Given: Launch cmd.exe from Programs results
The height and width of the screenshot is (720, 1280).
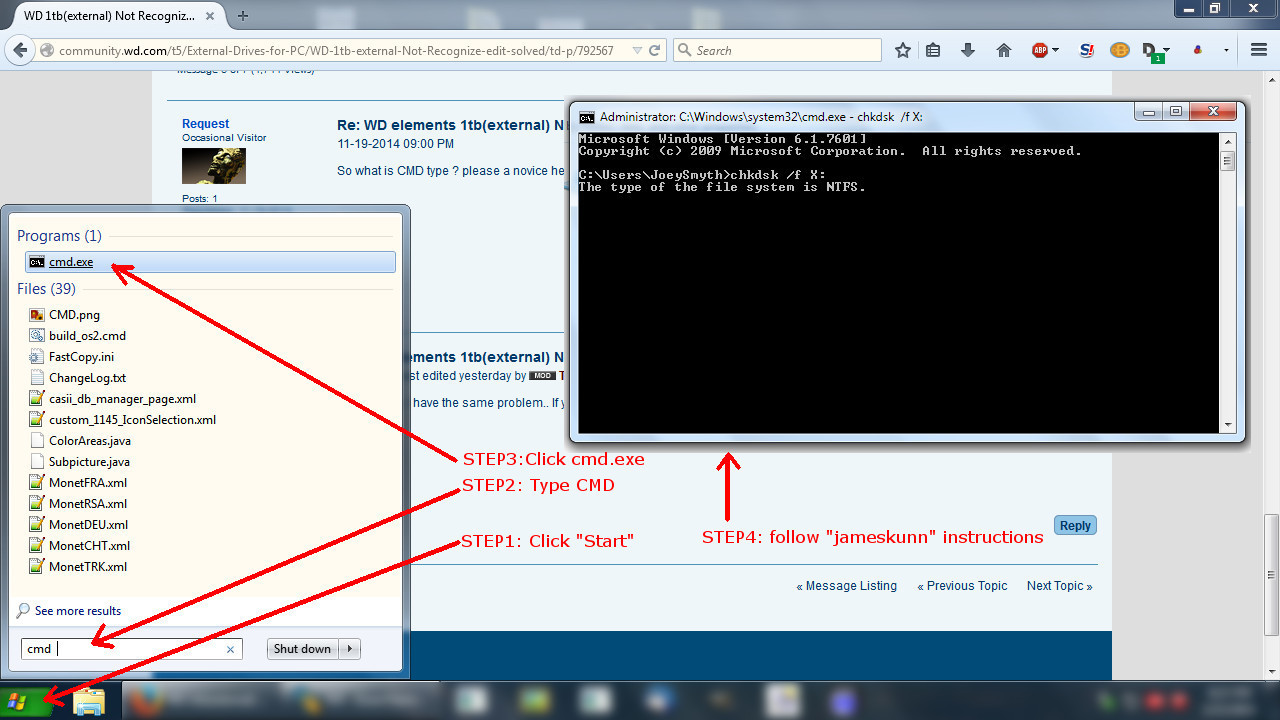Looking at the screenshot, I should pyautogui.click(x=210, y=262).
